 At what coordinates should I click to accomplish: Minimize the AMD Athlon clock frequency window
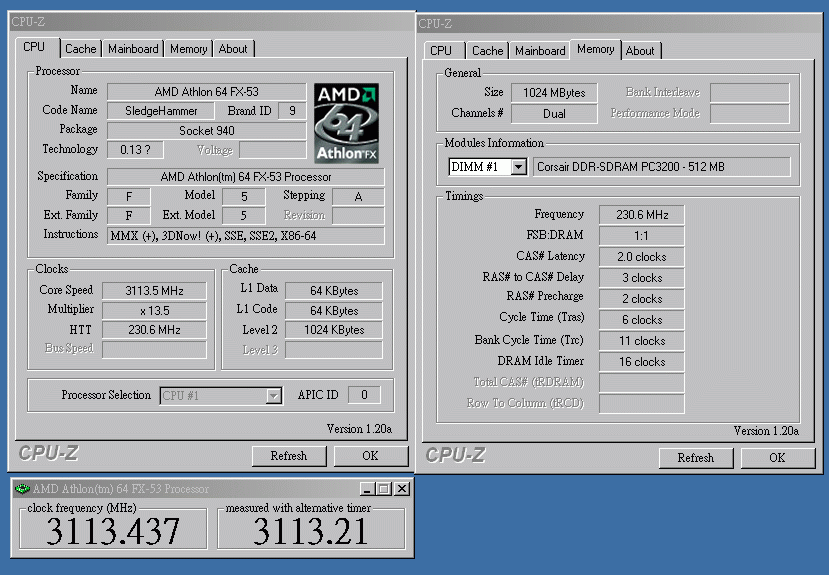pos(367,489)
